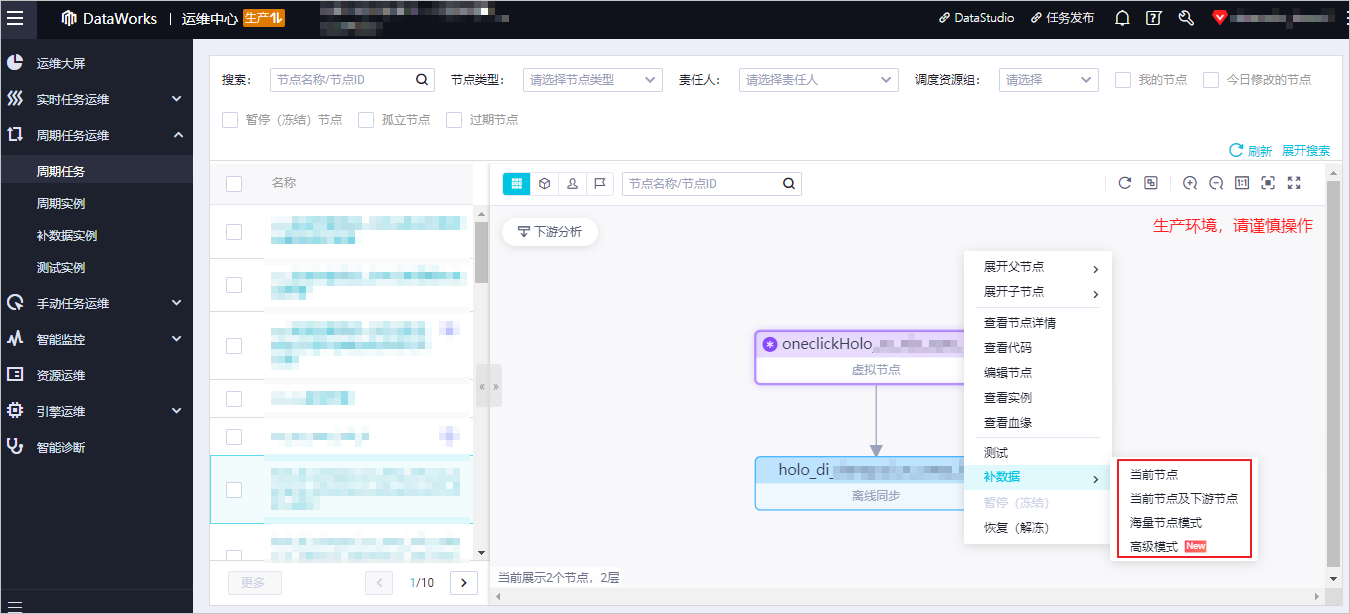Screen dimensions: 1350x614
Task: Check the first task row checkbox
Action: click(x=234, y=232)
